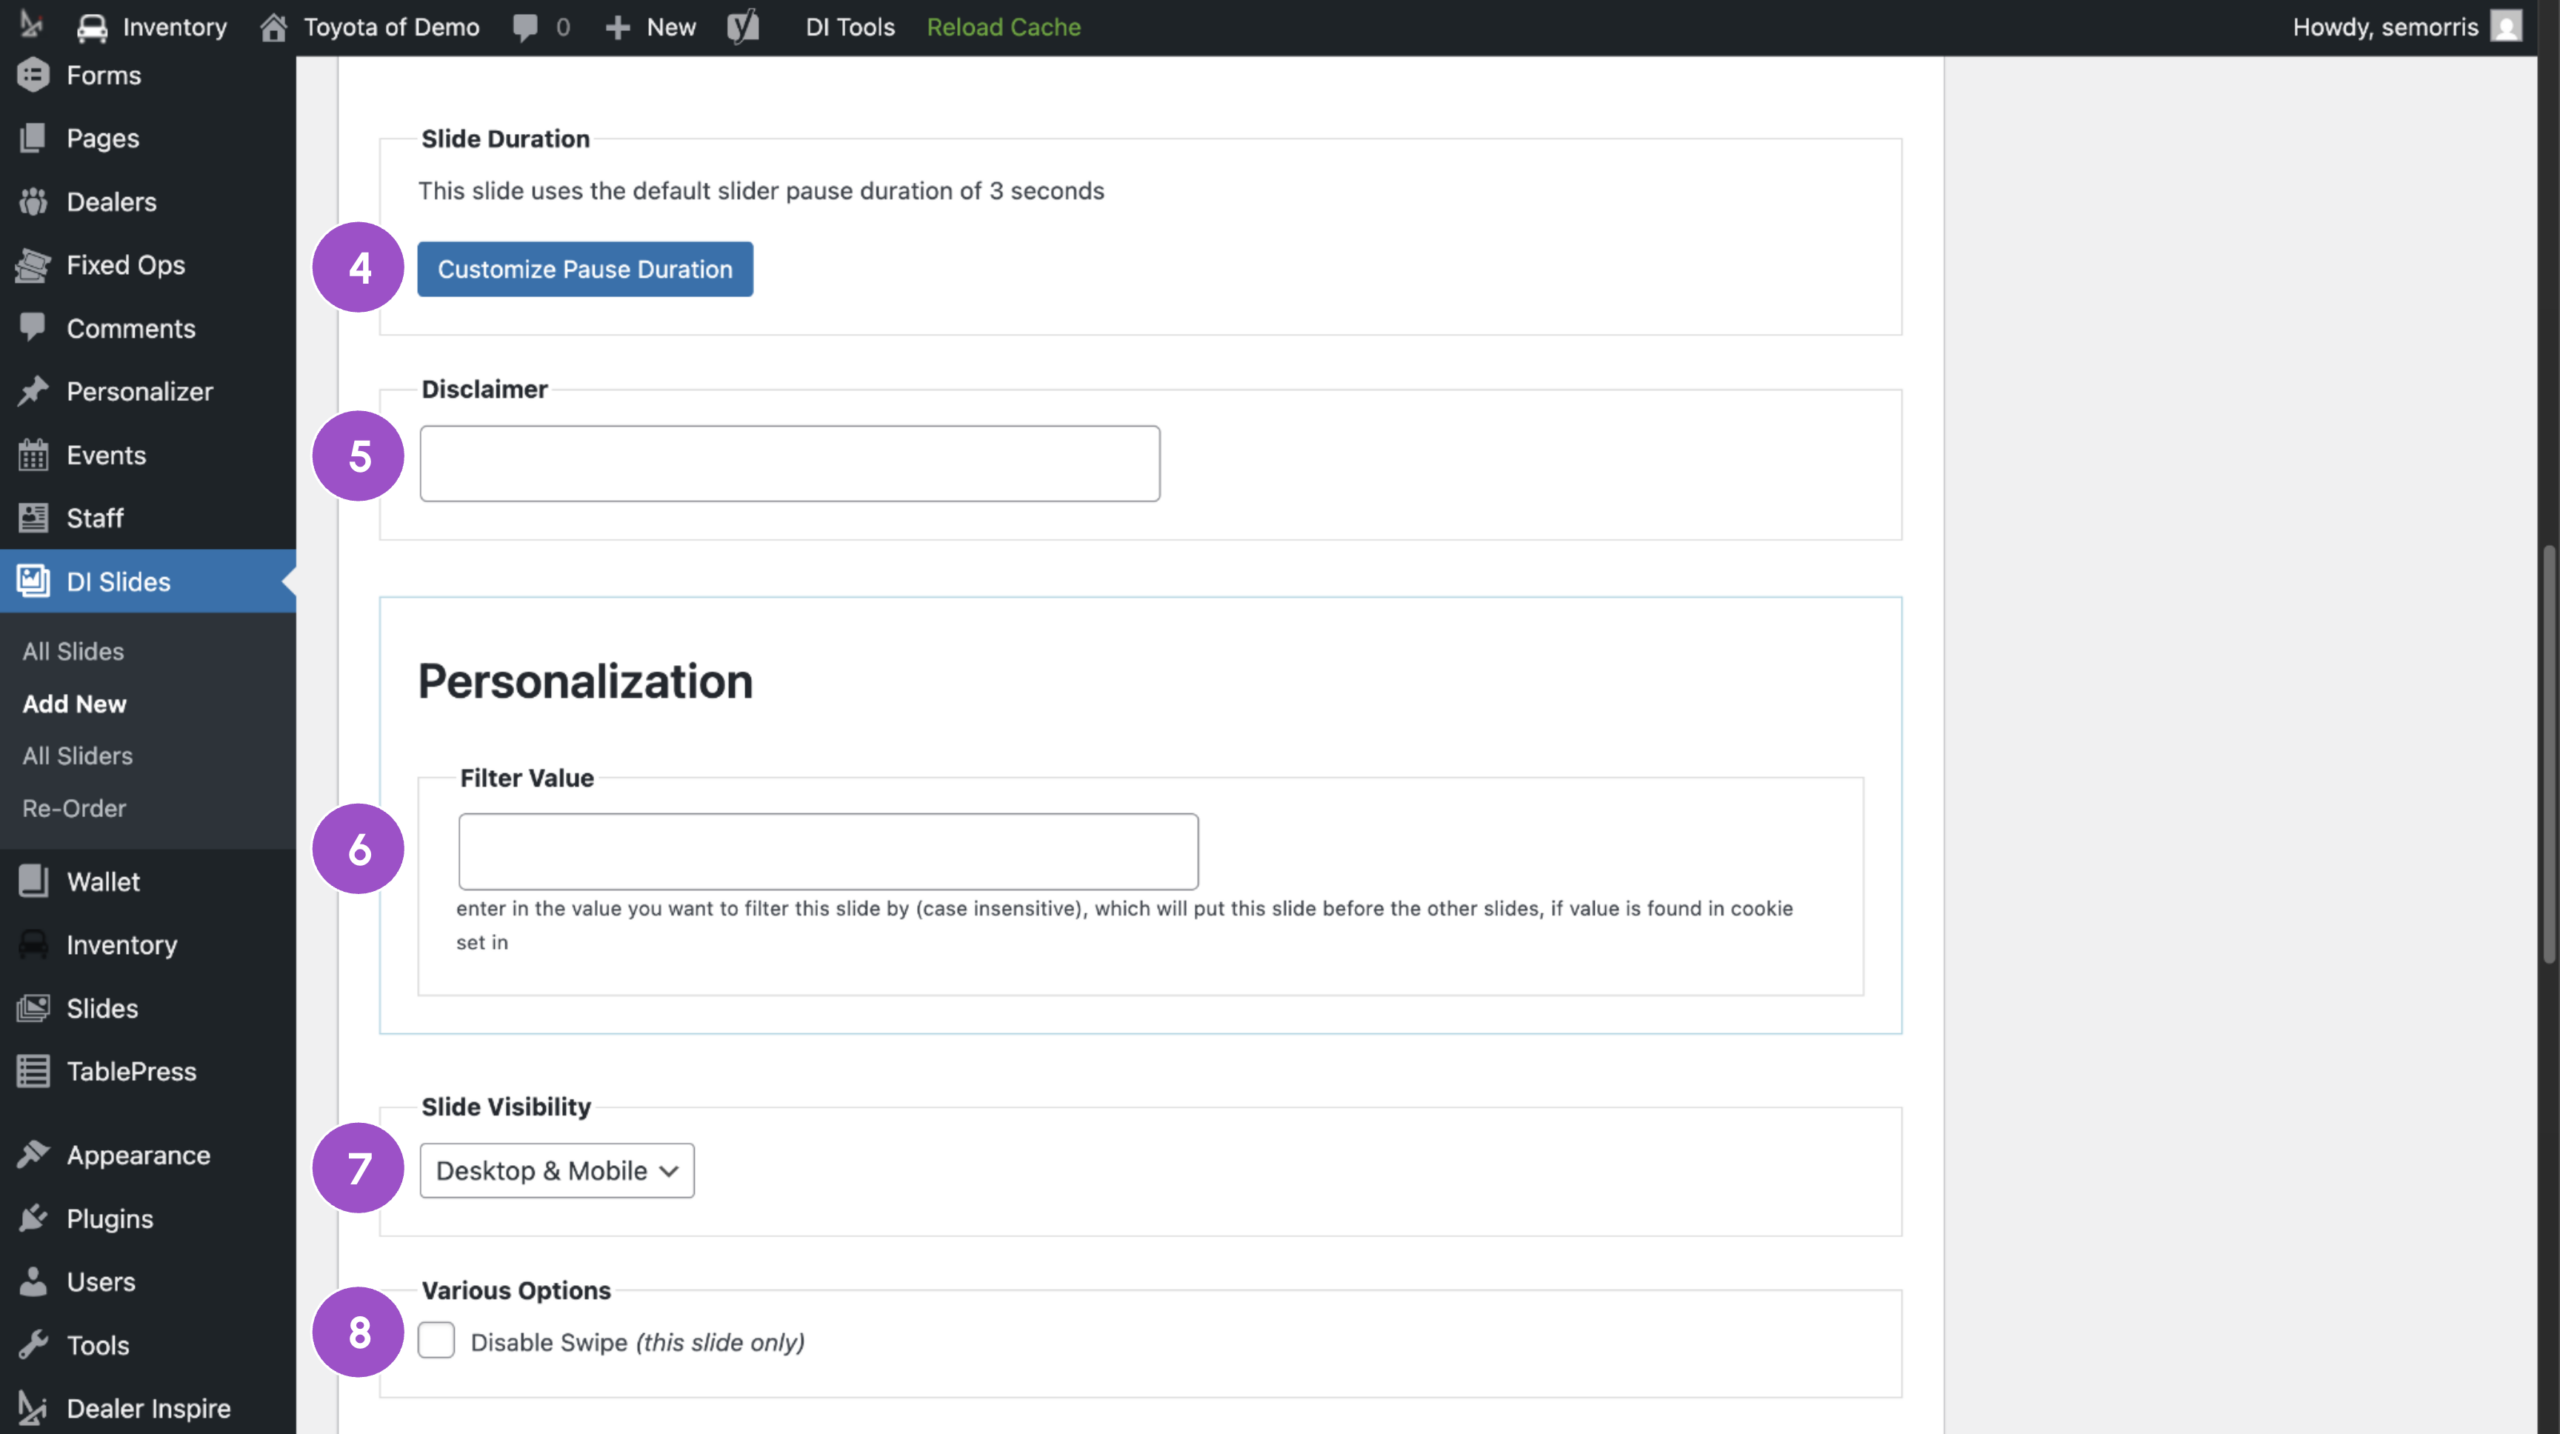
Task: Open the Dealers admin page label
Action: 112,201
